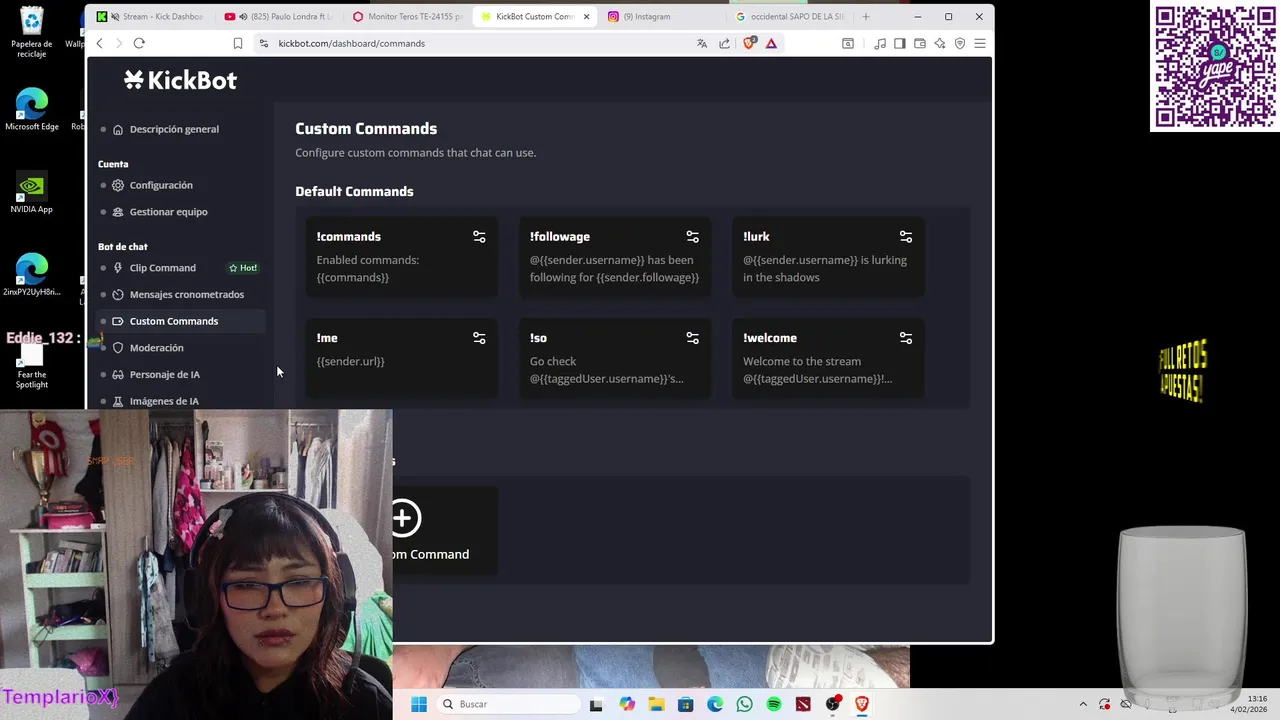Switch to the Instagram tab

(x=662, y=16)
